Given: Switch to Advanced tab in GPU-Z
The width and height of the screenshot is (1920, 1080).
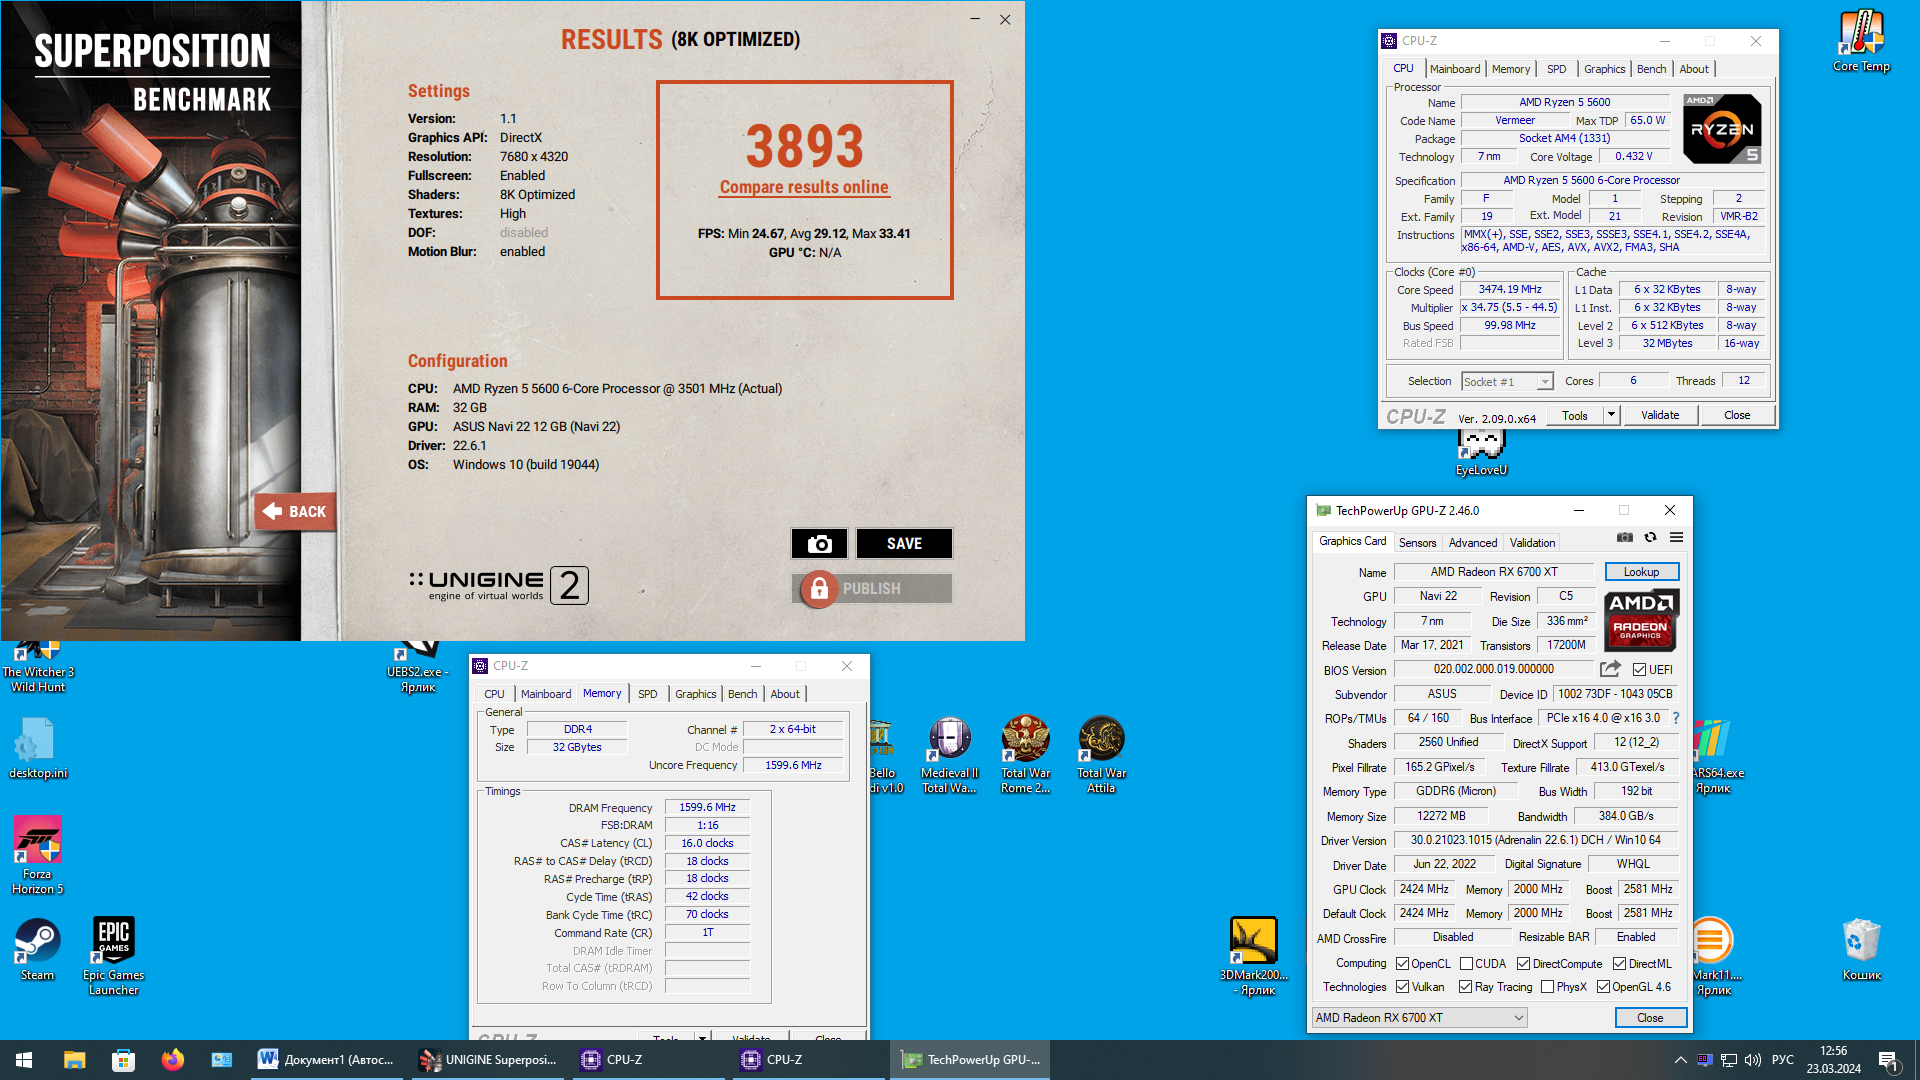Looking at the screenshot, I should pyautogui.click(x=1473, y=543).
